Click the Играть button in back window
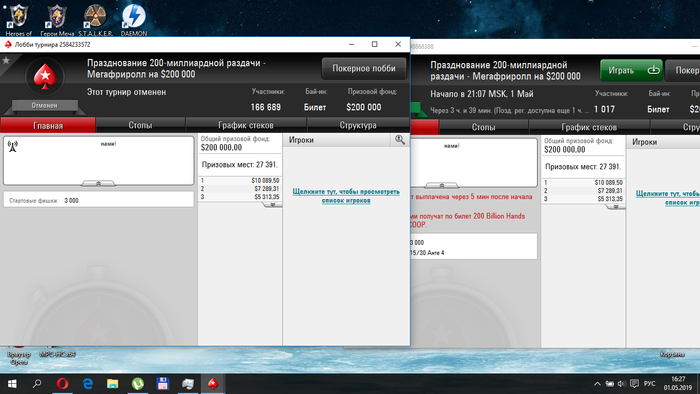Viewport: 700px width, 394px height. point(631,71)
